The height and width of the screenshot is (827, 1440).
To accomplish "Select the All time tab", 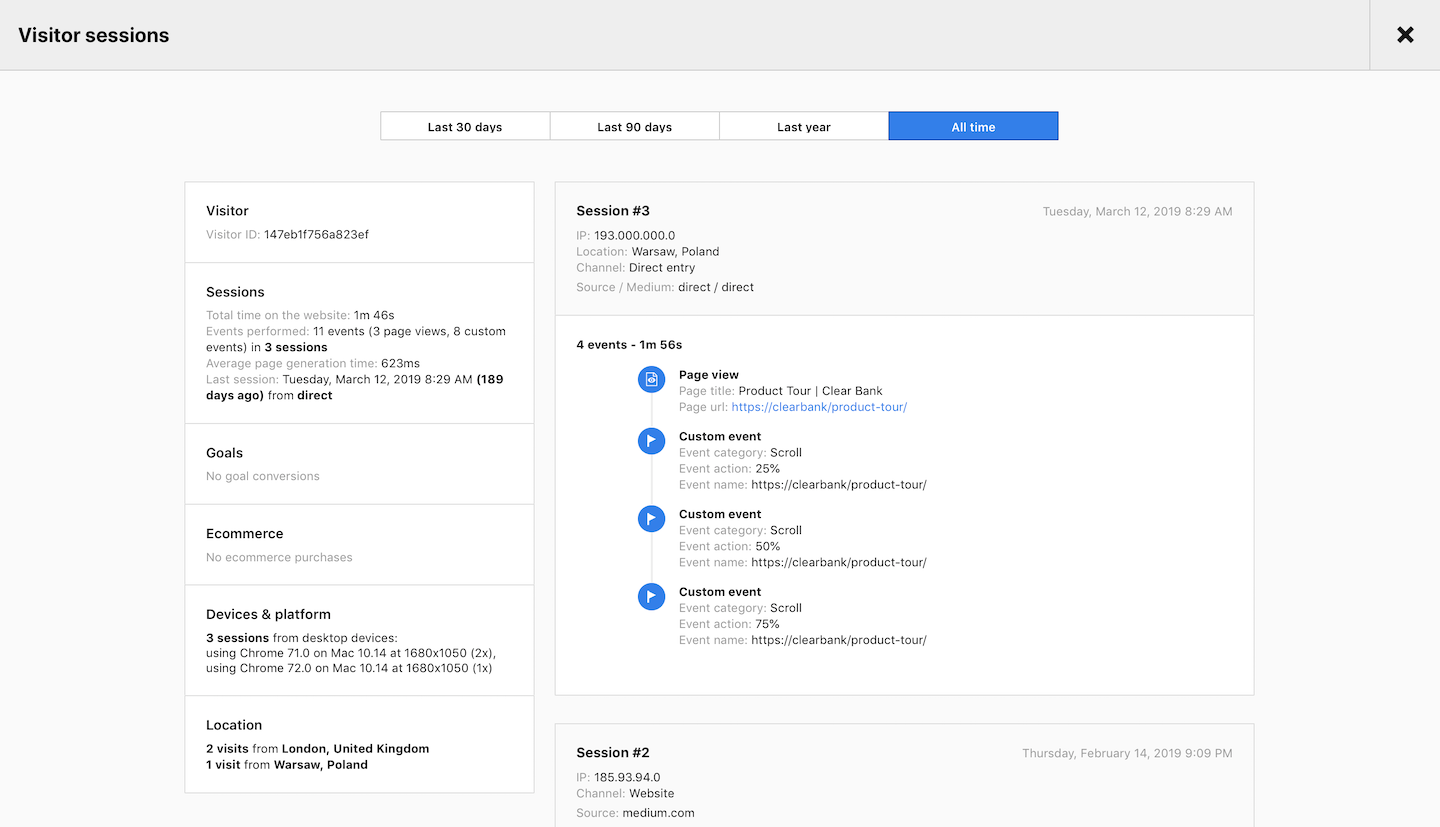I will click(973, 126).
